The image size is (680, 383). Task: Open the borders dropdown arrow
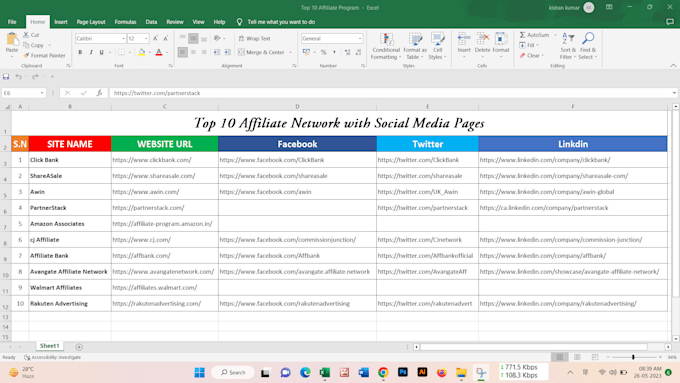point(130,52)
